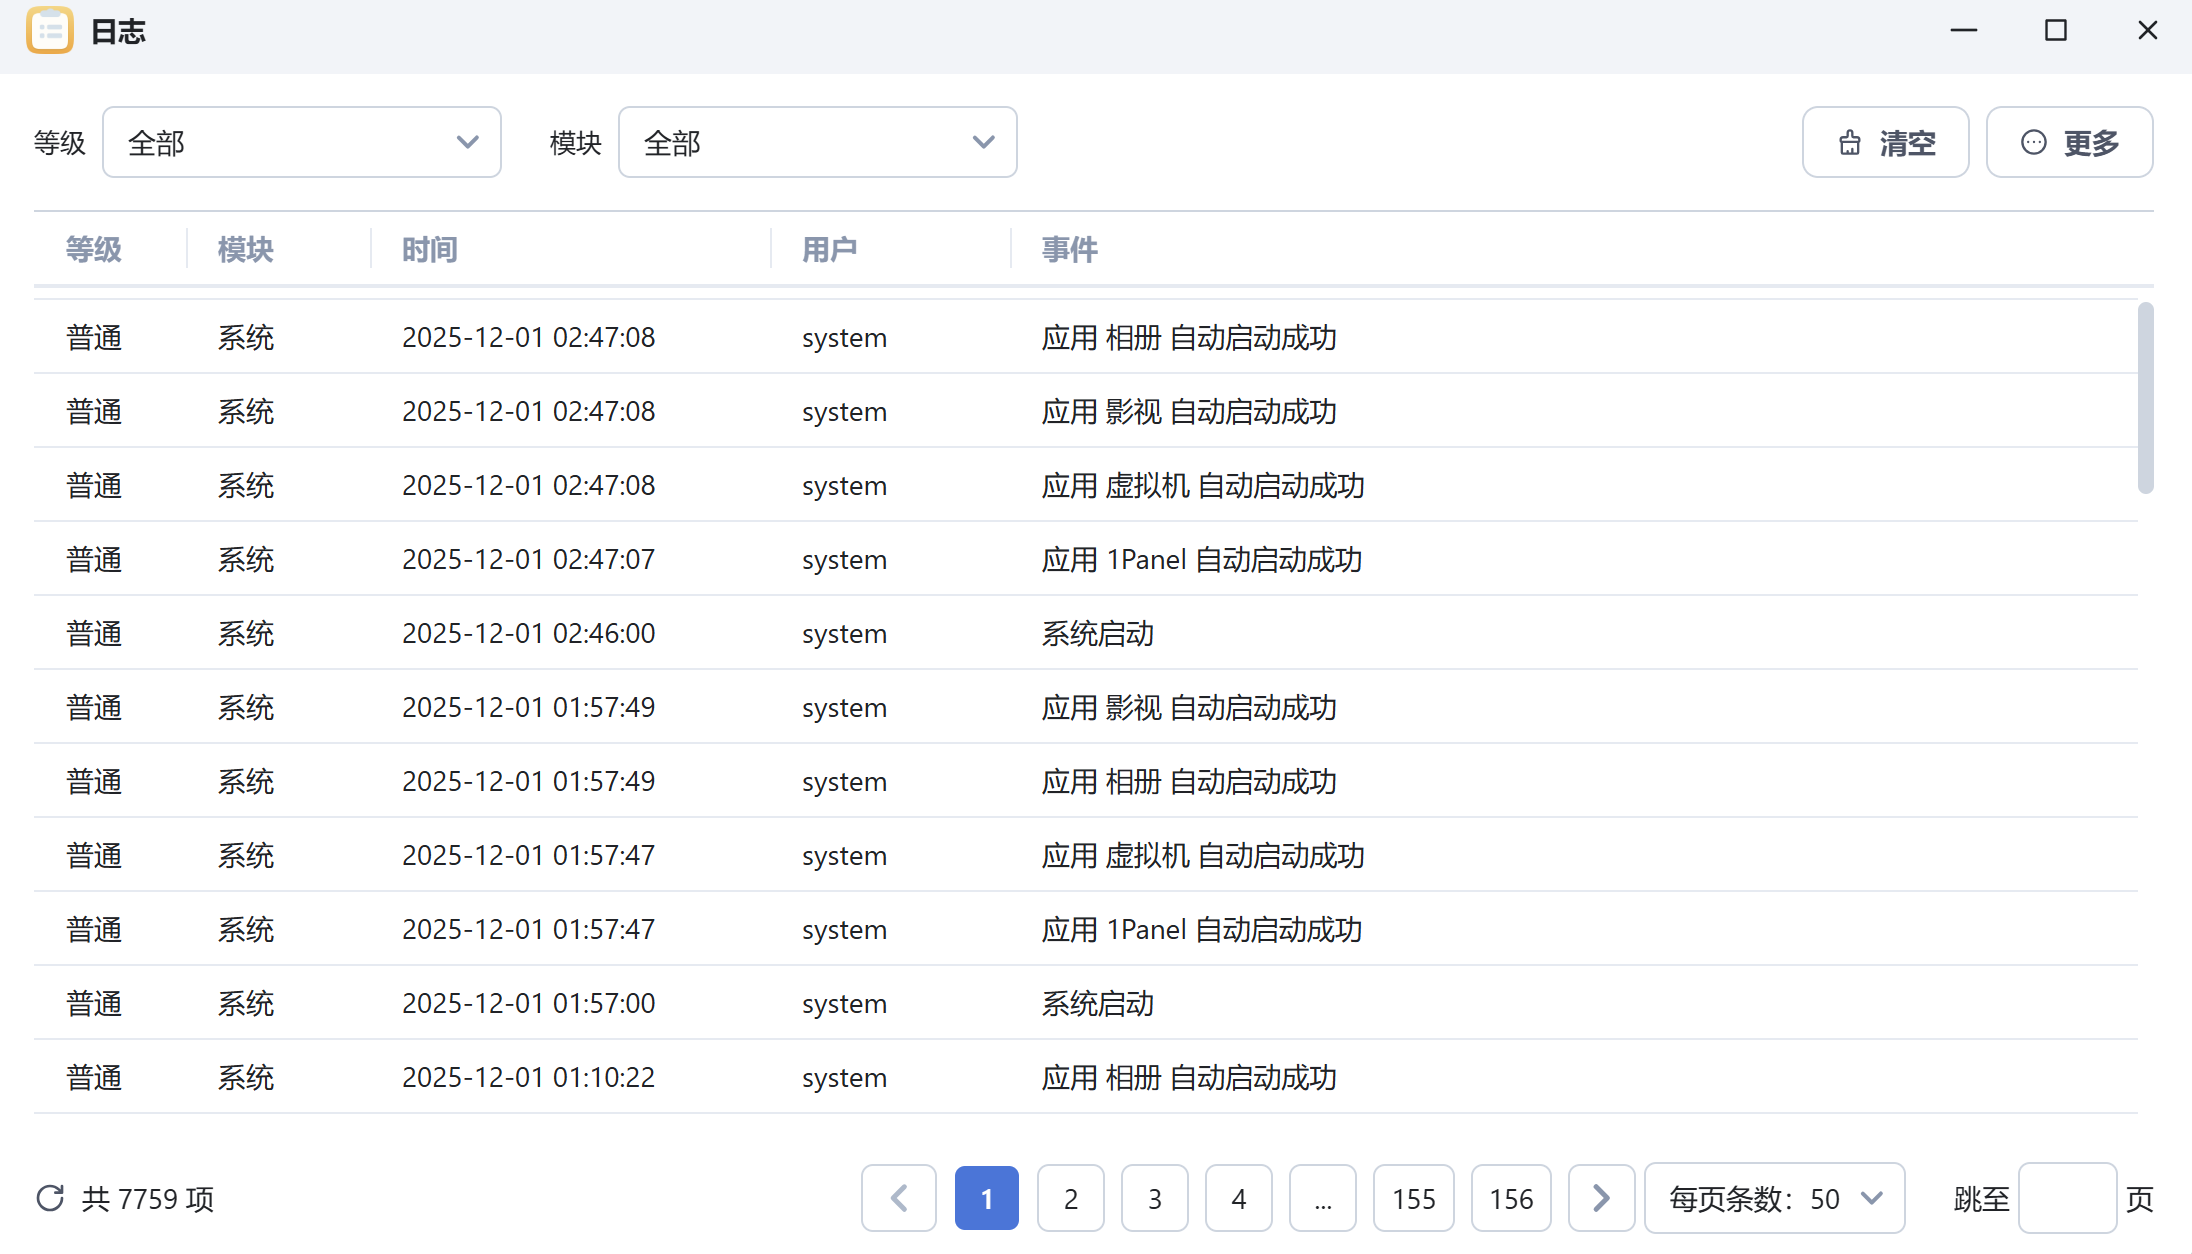The height and width of the screenshot is (1254, 2192).
Task: Click the log app icon in title bar
Action: point(50,31)
